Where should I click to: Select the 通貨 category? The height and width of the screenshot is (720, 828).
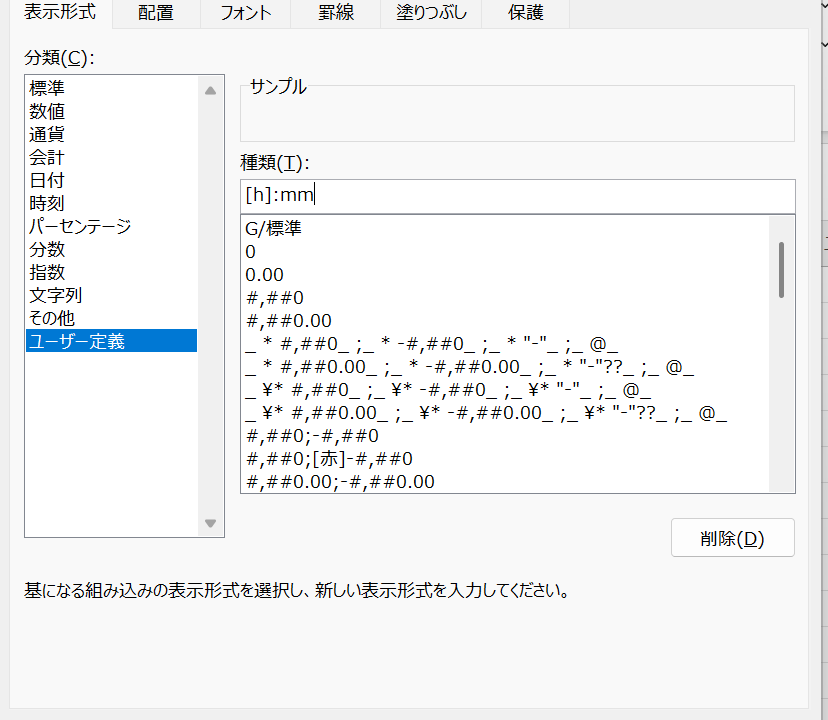pyautogui.click(x=47, y=134)
